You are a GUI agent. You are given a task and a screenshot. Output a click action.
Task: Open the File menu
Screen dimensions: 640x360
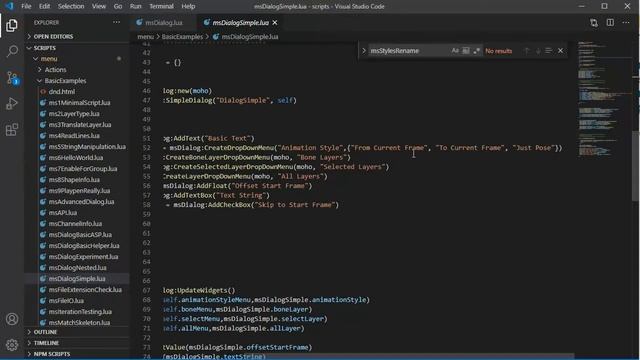pyautogui.click(x=26, y=6)
